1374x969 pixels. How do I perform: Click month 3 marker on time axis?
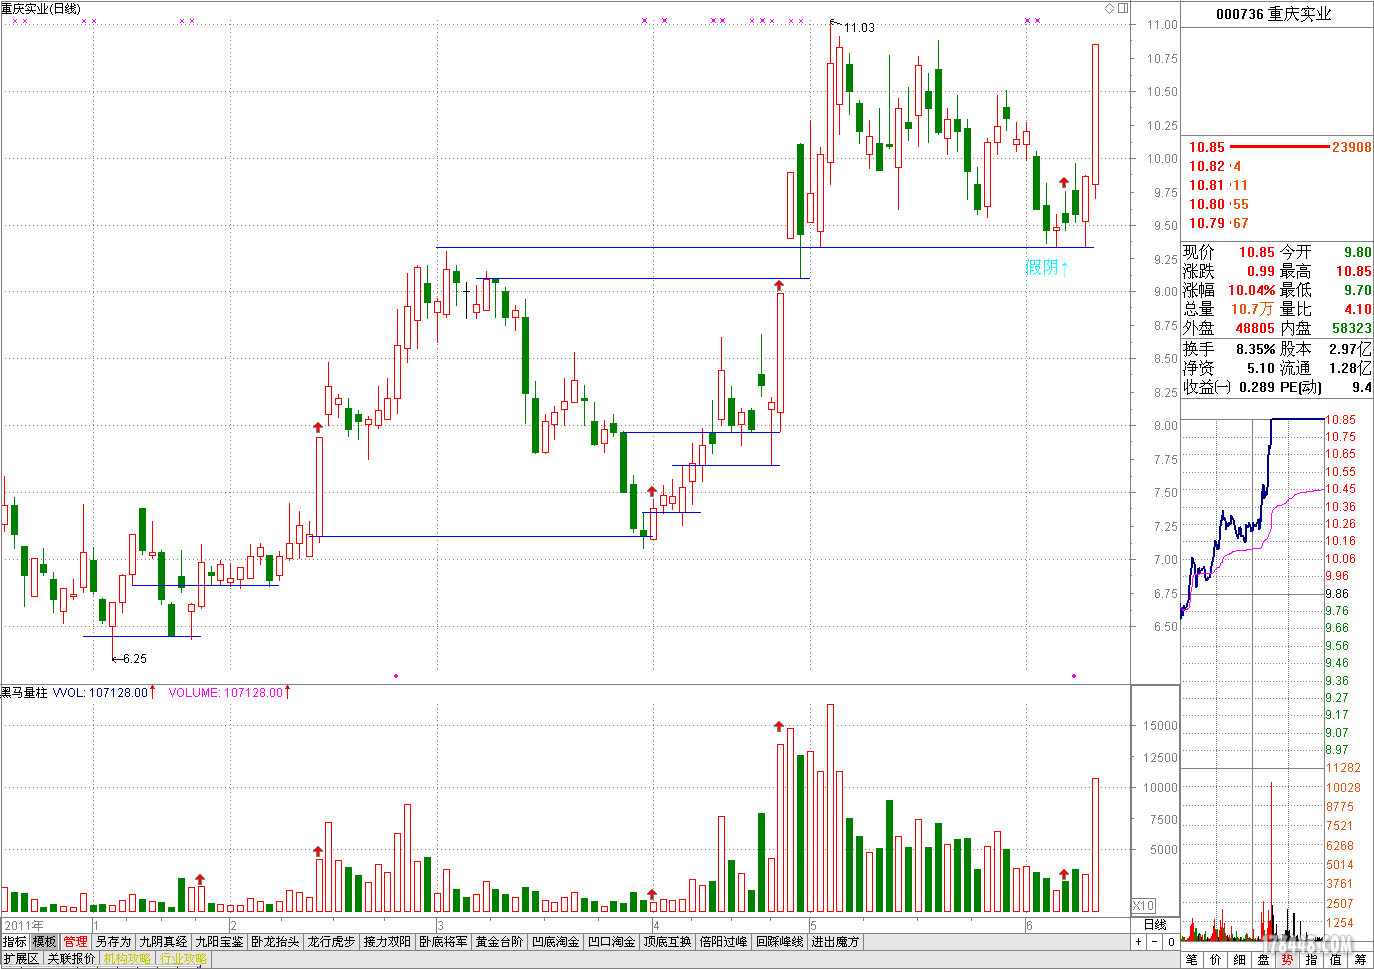click(x=440, y=926)
